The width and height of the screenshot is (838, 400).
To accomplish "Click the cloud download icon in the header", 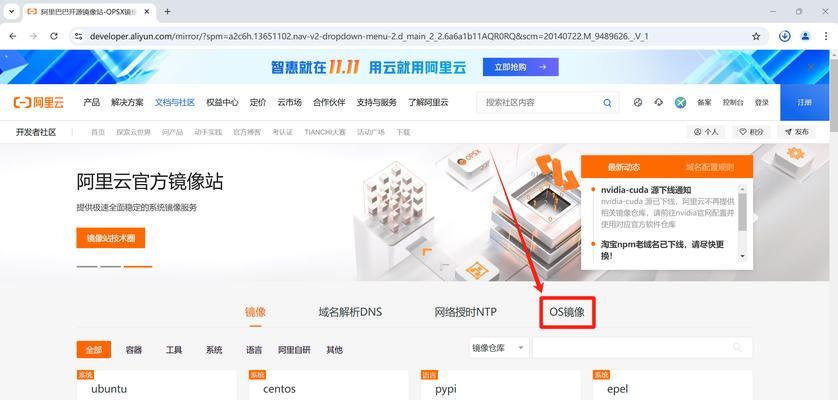I will (x=658, y=102).
